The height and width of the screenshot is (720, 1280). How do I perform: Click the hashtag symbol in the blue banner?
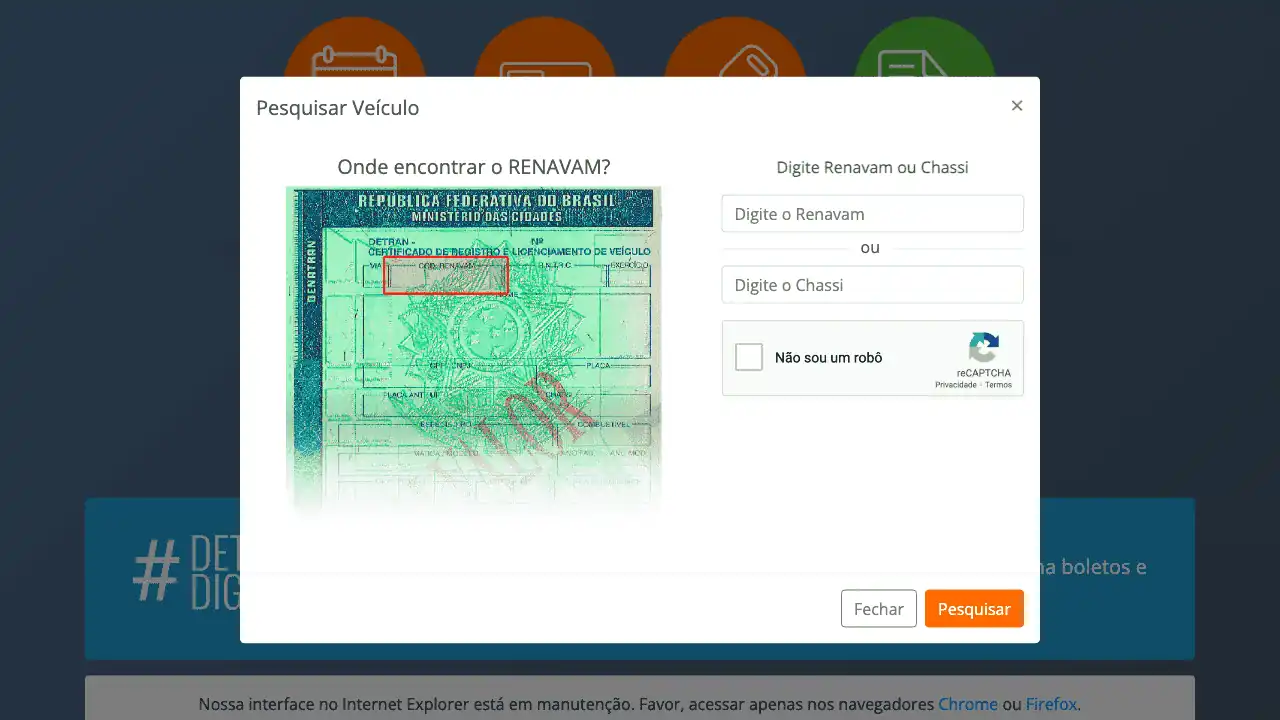coord(156,573)
